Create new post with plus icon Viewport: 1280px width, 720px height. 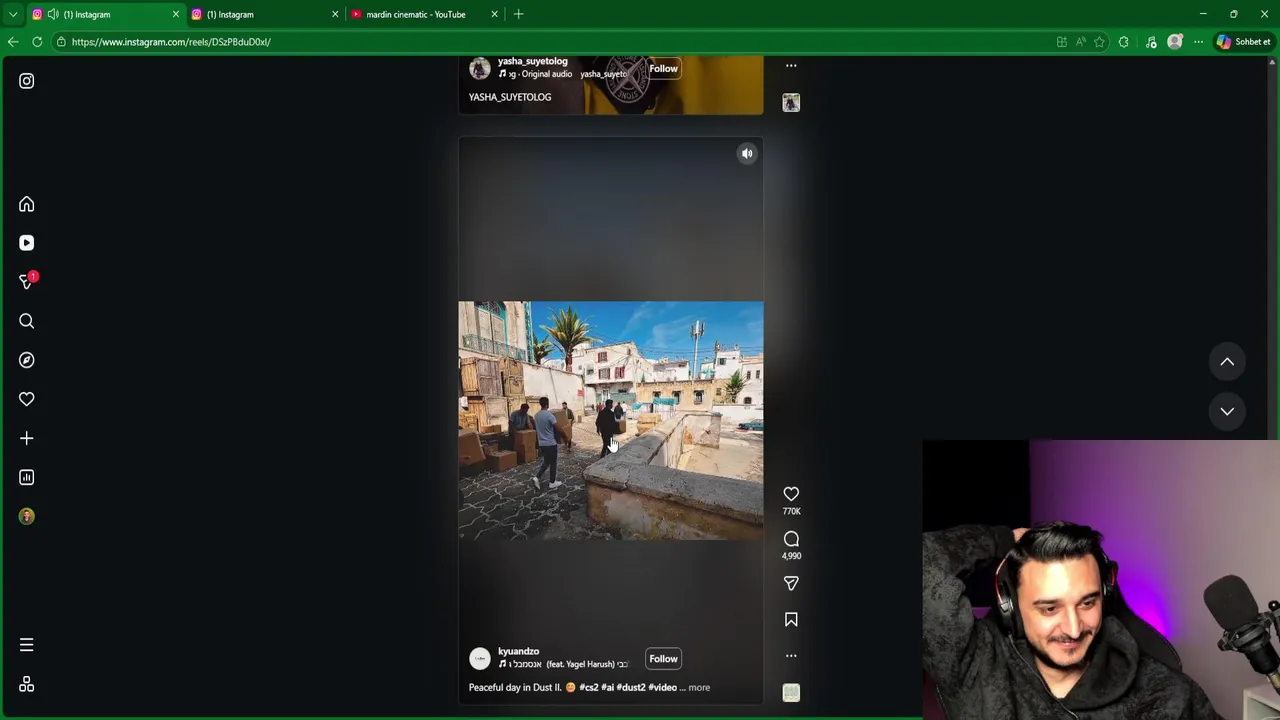click(27, 438)
